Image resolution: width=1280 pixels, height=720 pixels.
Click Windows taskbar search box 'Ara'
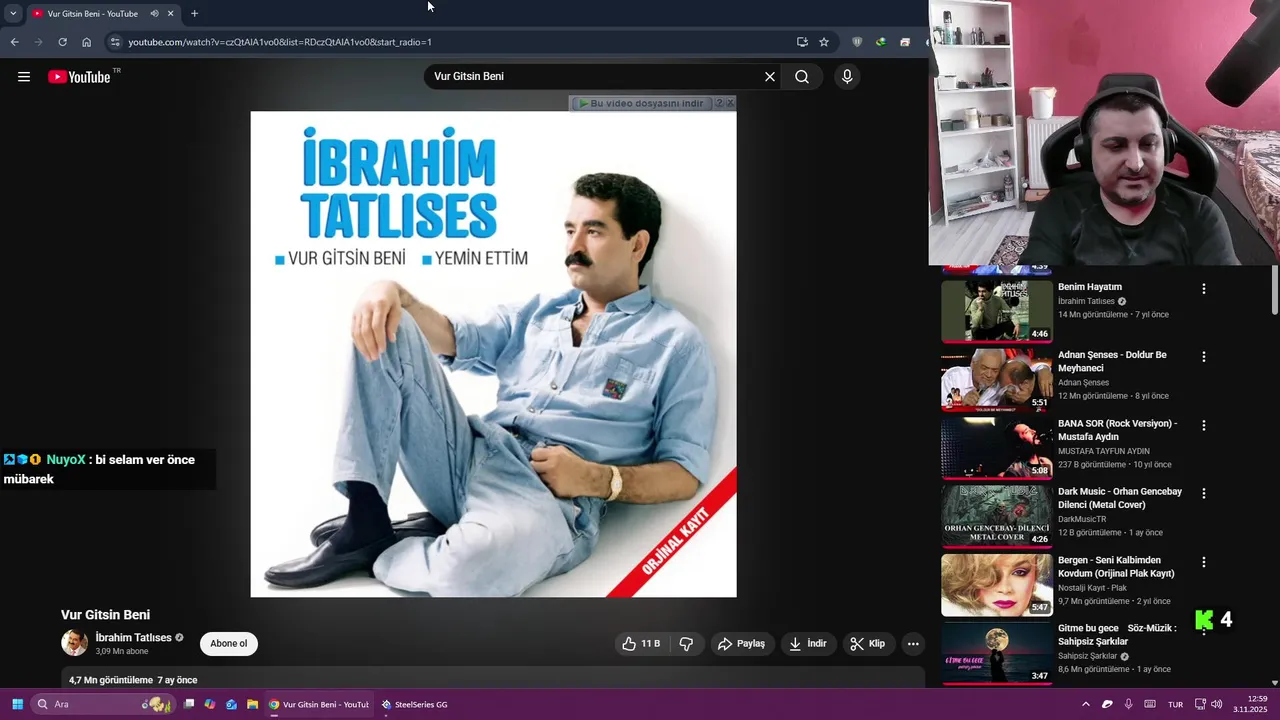coord(102,704)
